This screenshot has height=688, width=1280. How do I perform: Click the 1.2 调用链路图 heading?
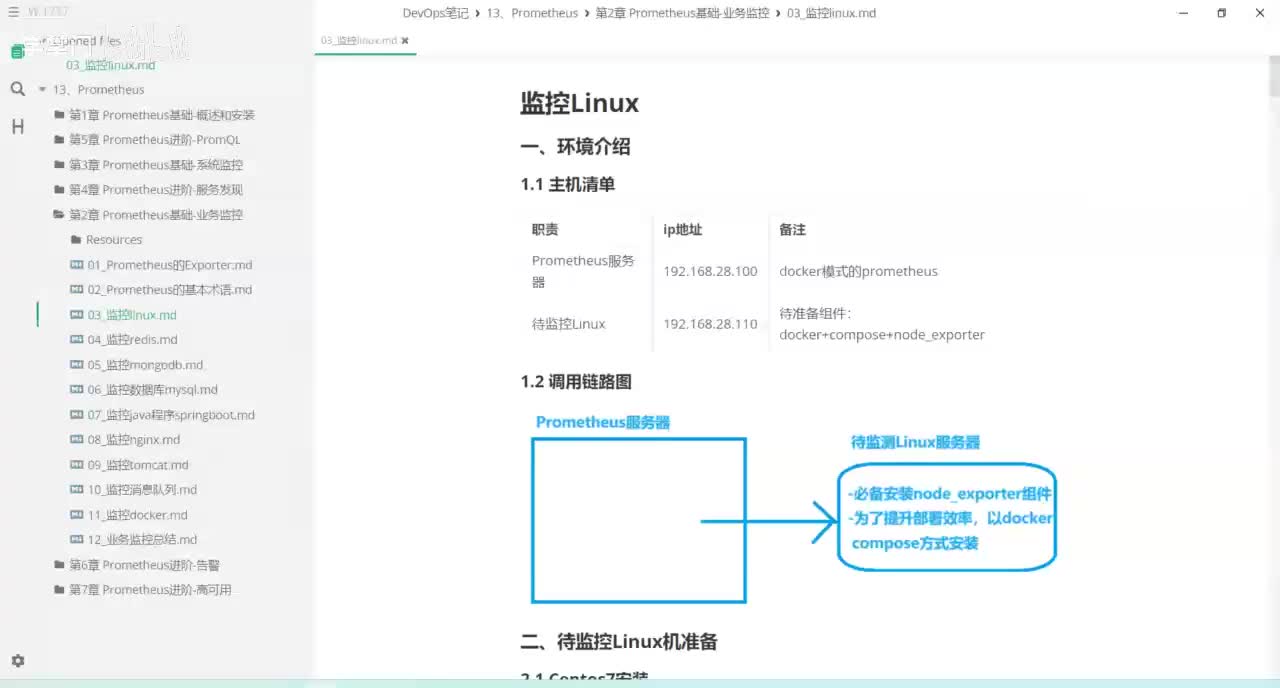pyautogui.click(x=576, y=382)
